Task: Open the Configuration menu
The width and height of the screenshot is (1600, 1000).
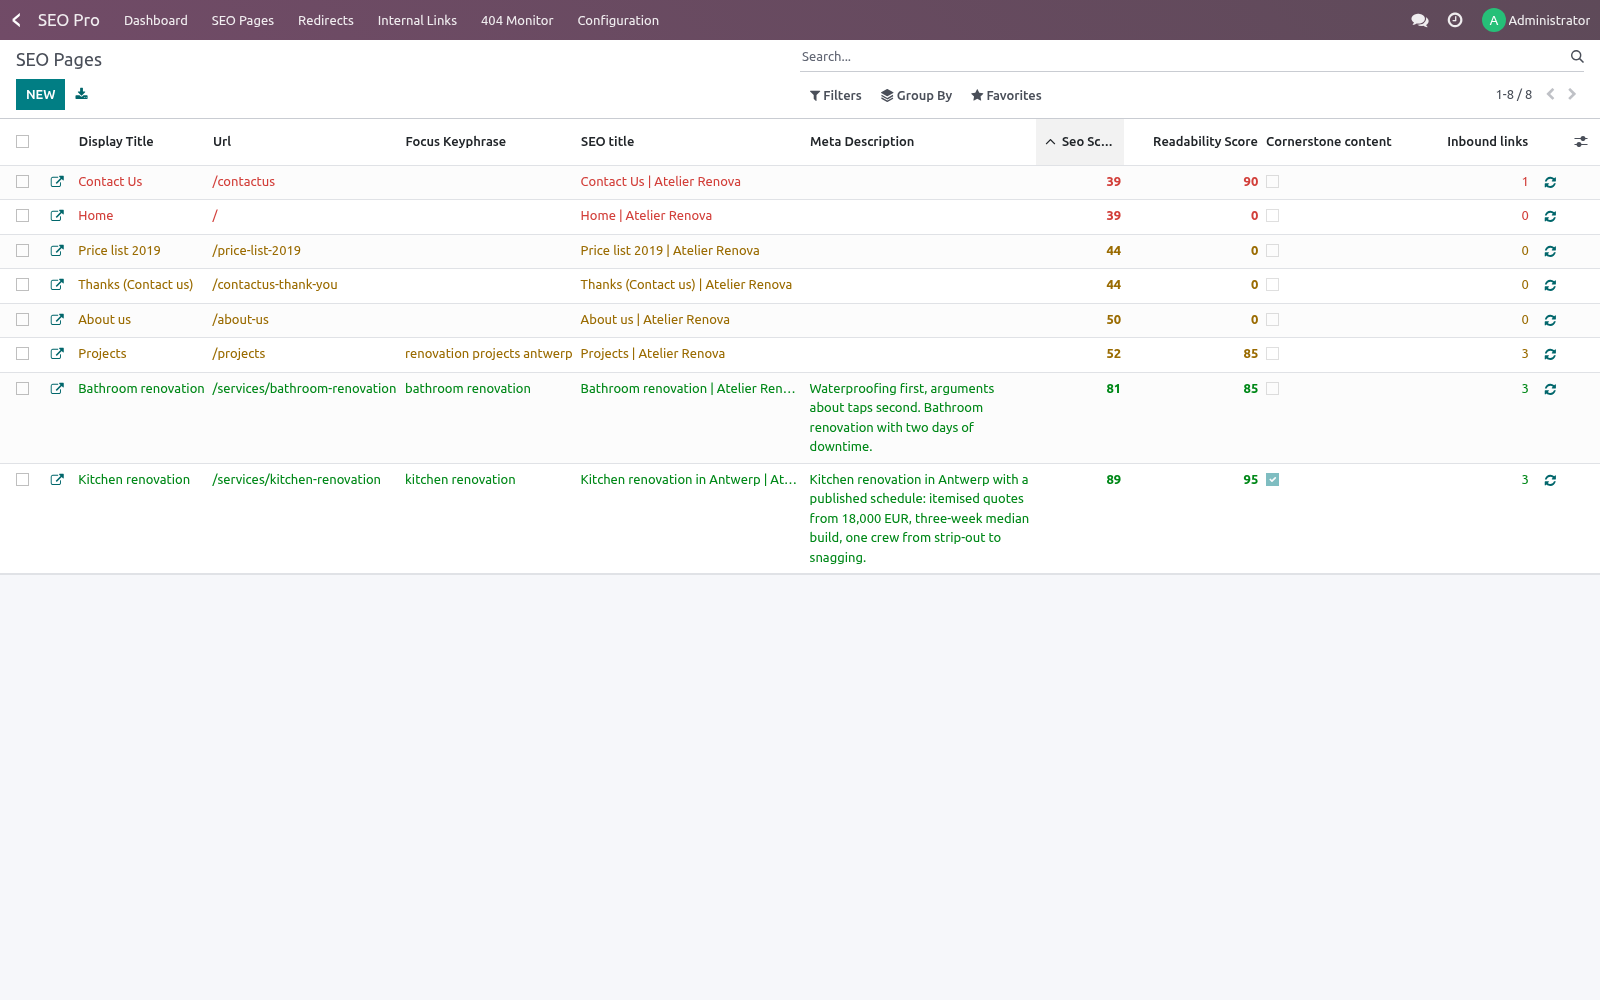Action: 618,20
